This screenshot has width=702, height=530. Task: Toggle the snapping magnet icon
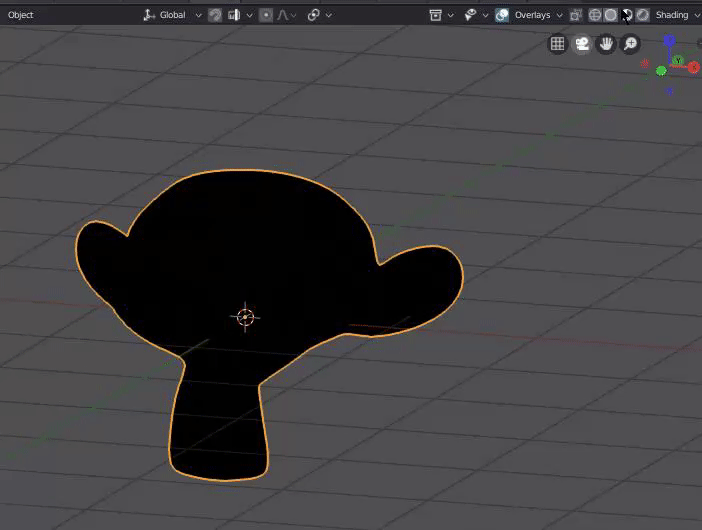[215, 15]
